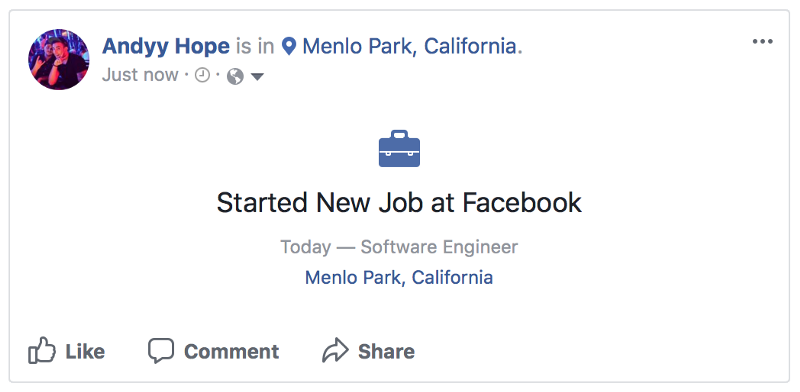Viewport: 800px width, 392px height.
Task: Click the location pin icon before Menlo Park
Action: click(x=289, y=46)
